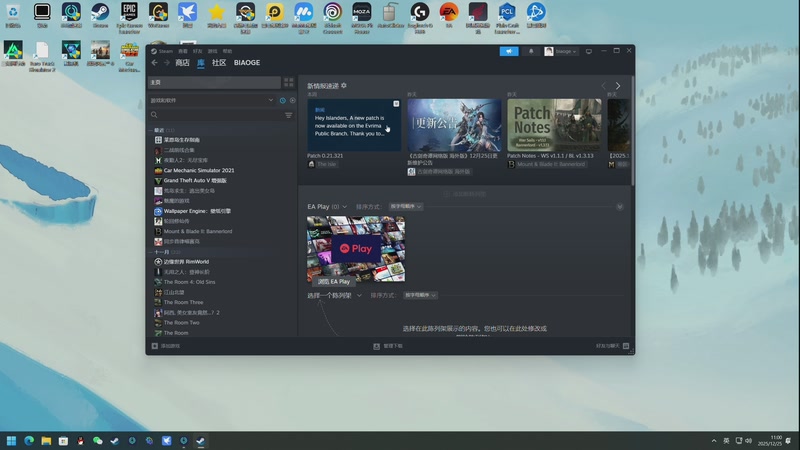The height and width of the screenshot is (450, 800).
Task: Click the next arrow in news carousel
Action: pyautogui.click(x=618, y=86)
